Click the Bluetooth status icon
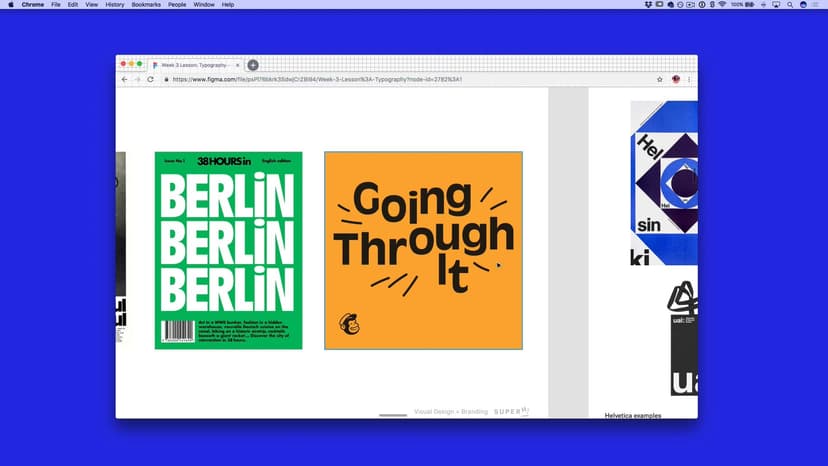Image resolution: width=828 pixels, height=466 pixels. click(x=712, y=5)
